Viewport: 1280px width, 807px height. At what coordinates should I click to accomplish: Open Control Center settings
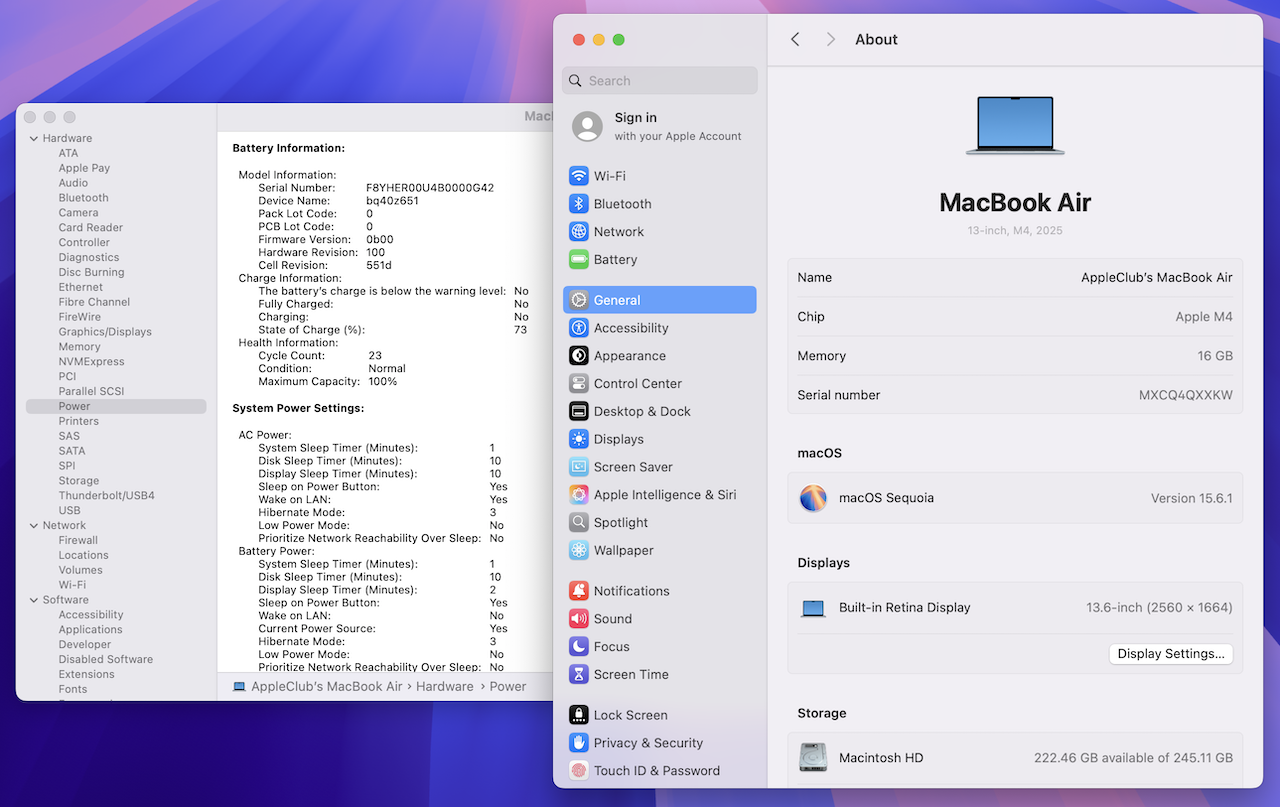660,384
